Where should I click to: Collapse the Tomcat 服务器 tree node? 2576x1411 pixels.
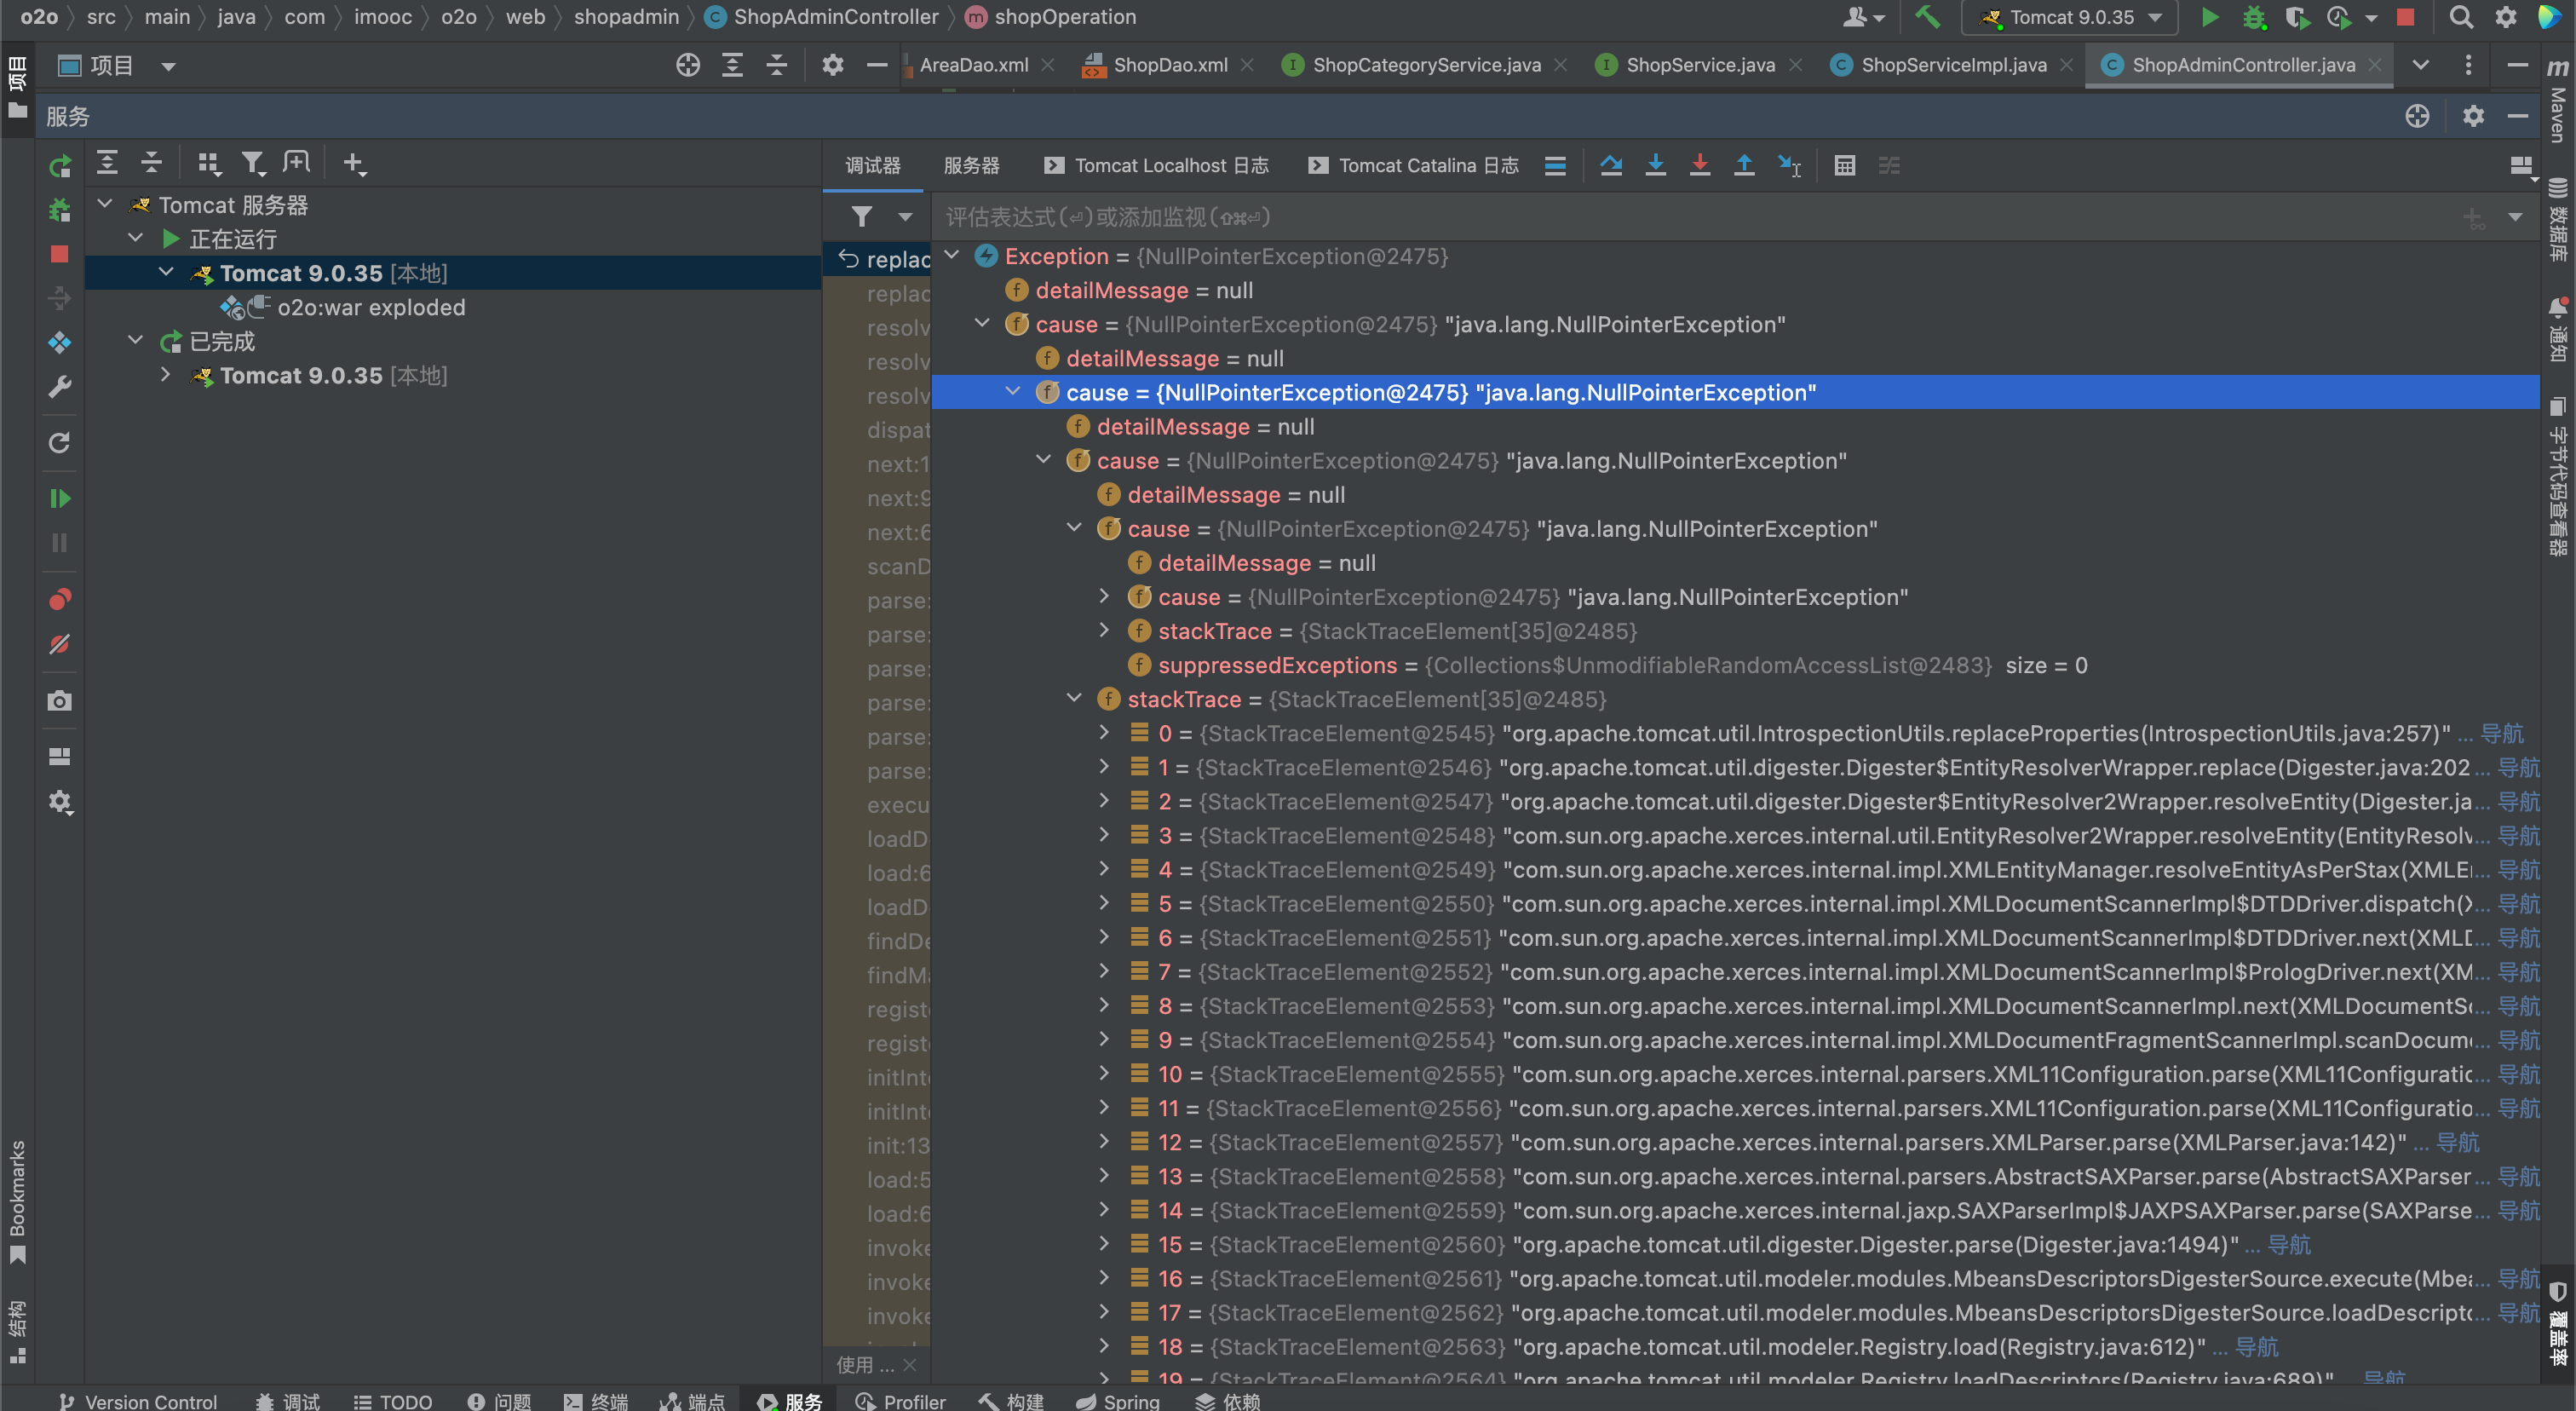click(105, 204)
